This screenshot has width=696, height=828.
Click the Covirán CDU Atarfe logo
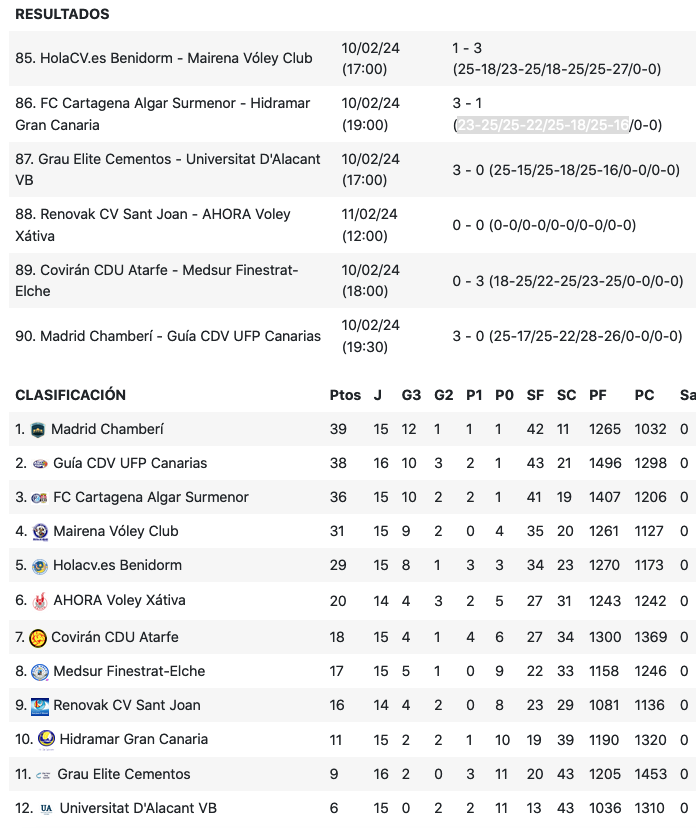[x=39, y=638]
